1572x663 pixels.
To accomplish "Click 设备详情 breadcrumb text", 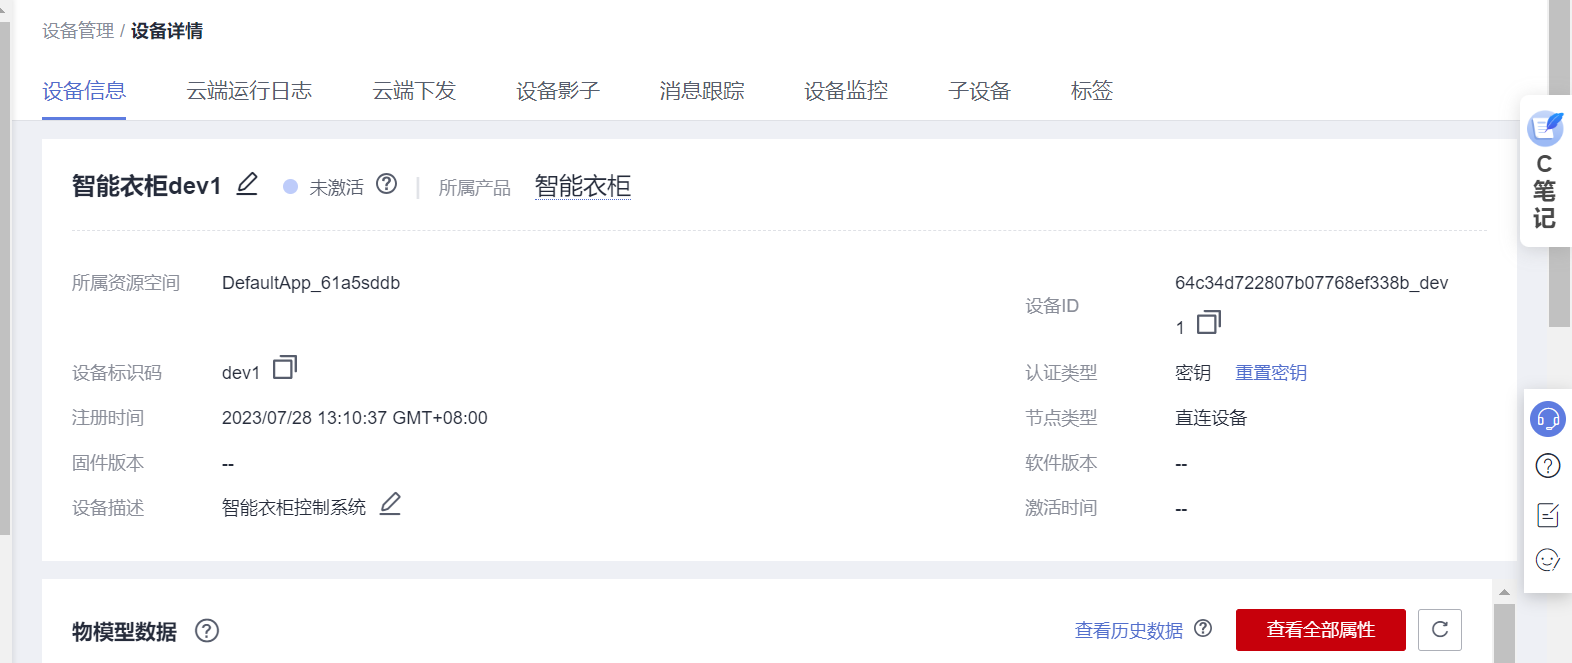I will pyautogui.click(x=167, y=31).
